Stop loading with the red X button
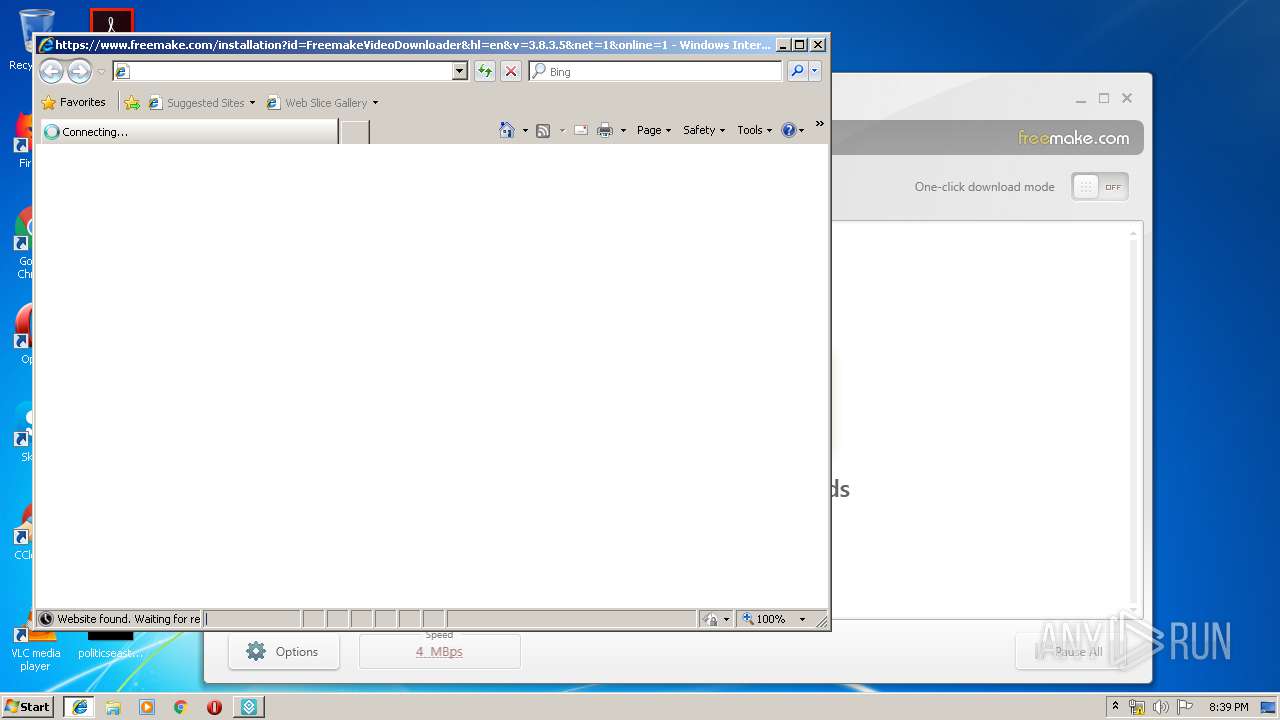Image resolution: width=1280 pixels, height=720 pixels. point(511,71)
